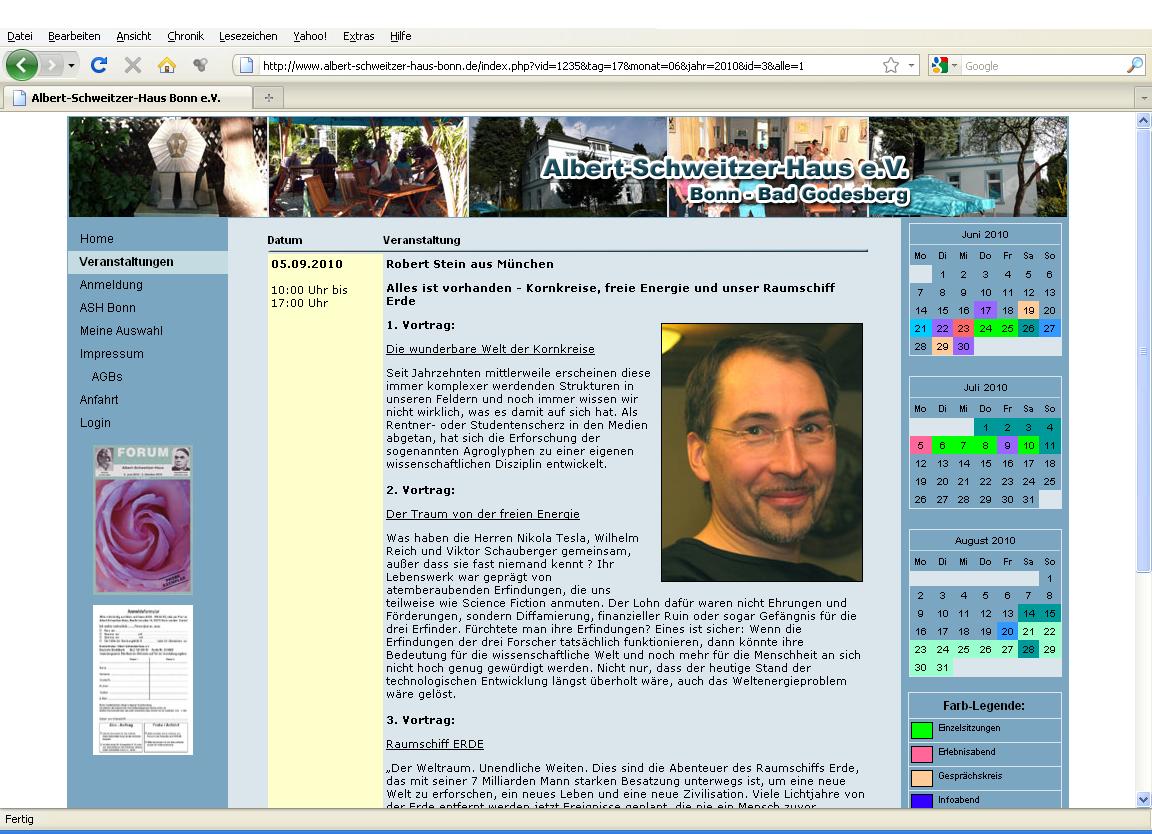Click the green browser back button

click(22, 66)
